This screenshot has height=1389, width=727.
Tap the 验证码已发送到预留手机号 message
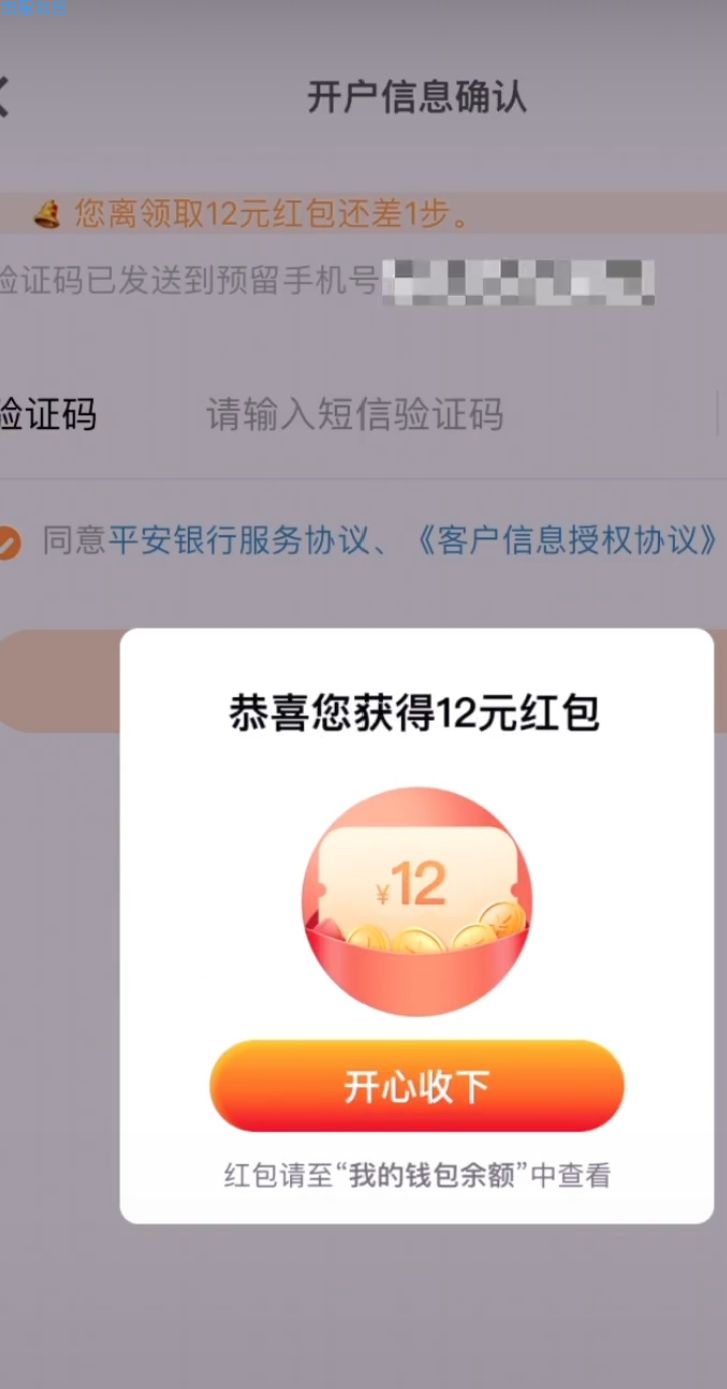[188, 282]
